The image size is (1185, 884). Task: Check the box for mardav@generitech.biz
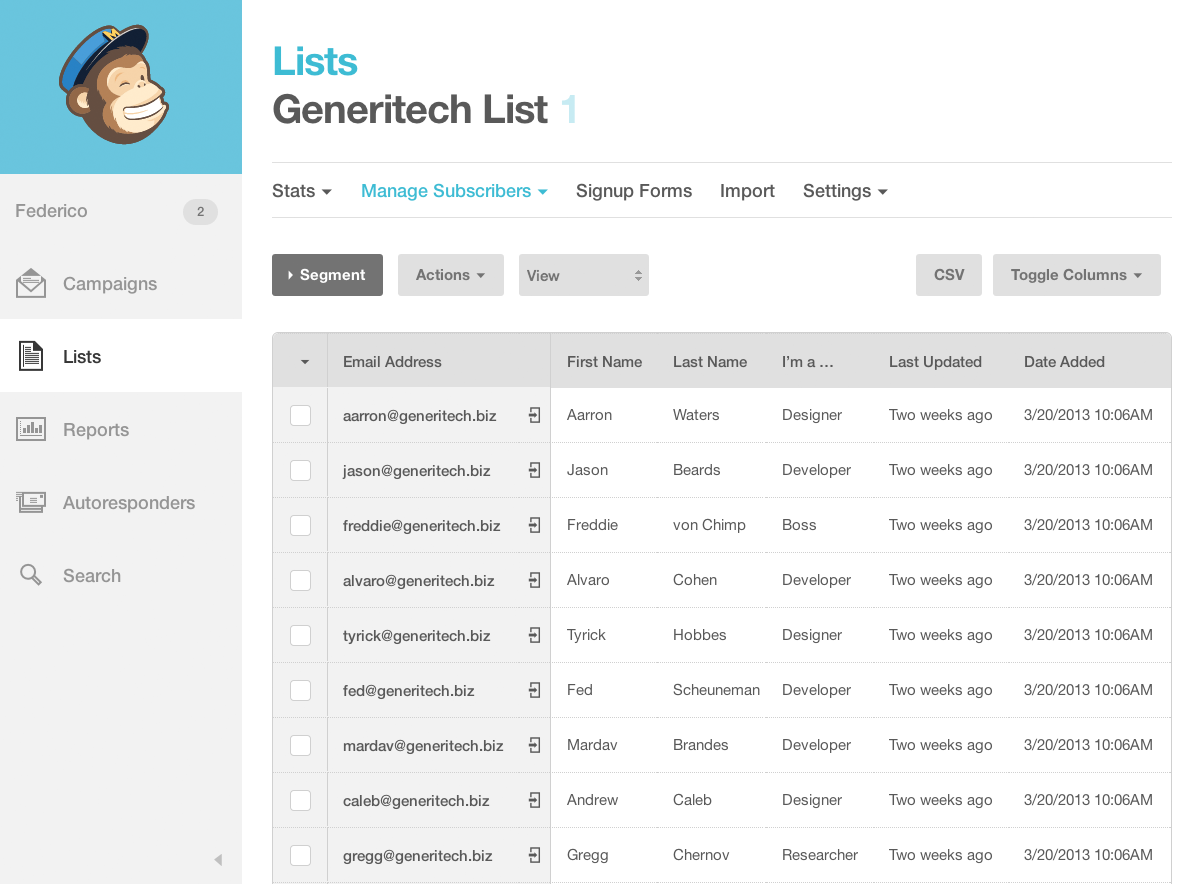[x=301, y=745]
